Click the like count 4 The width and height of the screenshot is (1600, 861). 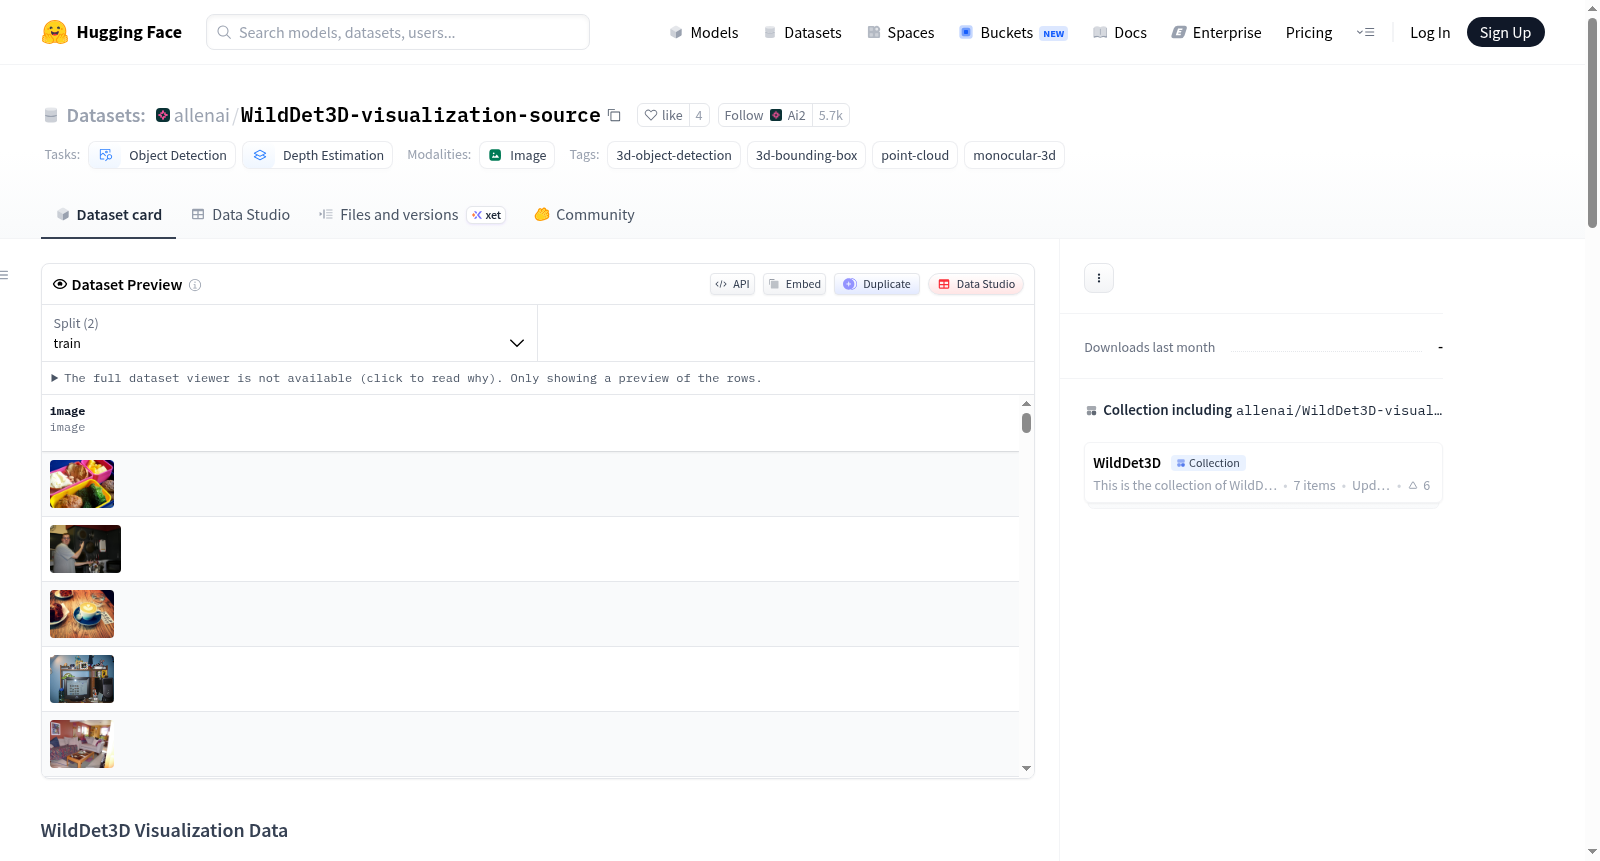pyautogui.click(x=699, y=116)
